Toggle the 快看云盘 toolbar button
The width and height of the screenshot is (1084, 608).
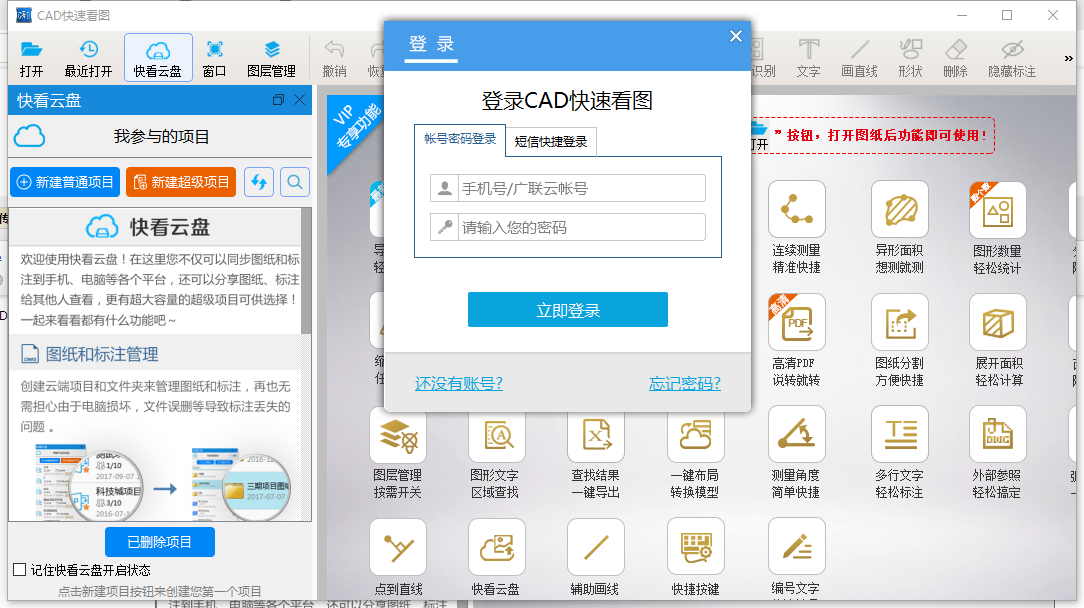158,58
